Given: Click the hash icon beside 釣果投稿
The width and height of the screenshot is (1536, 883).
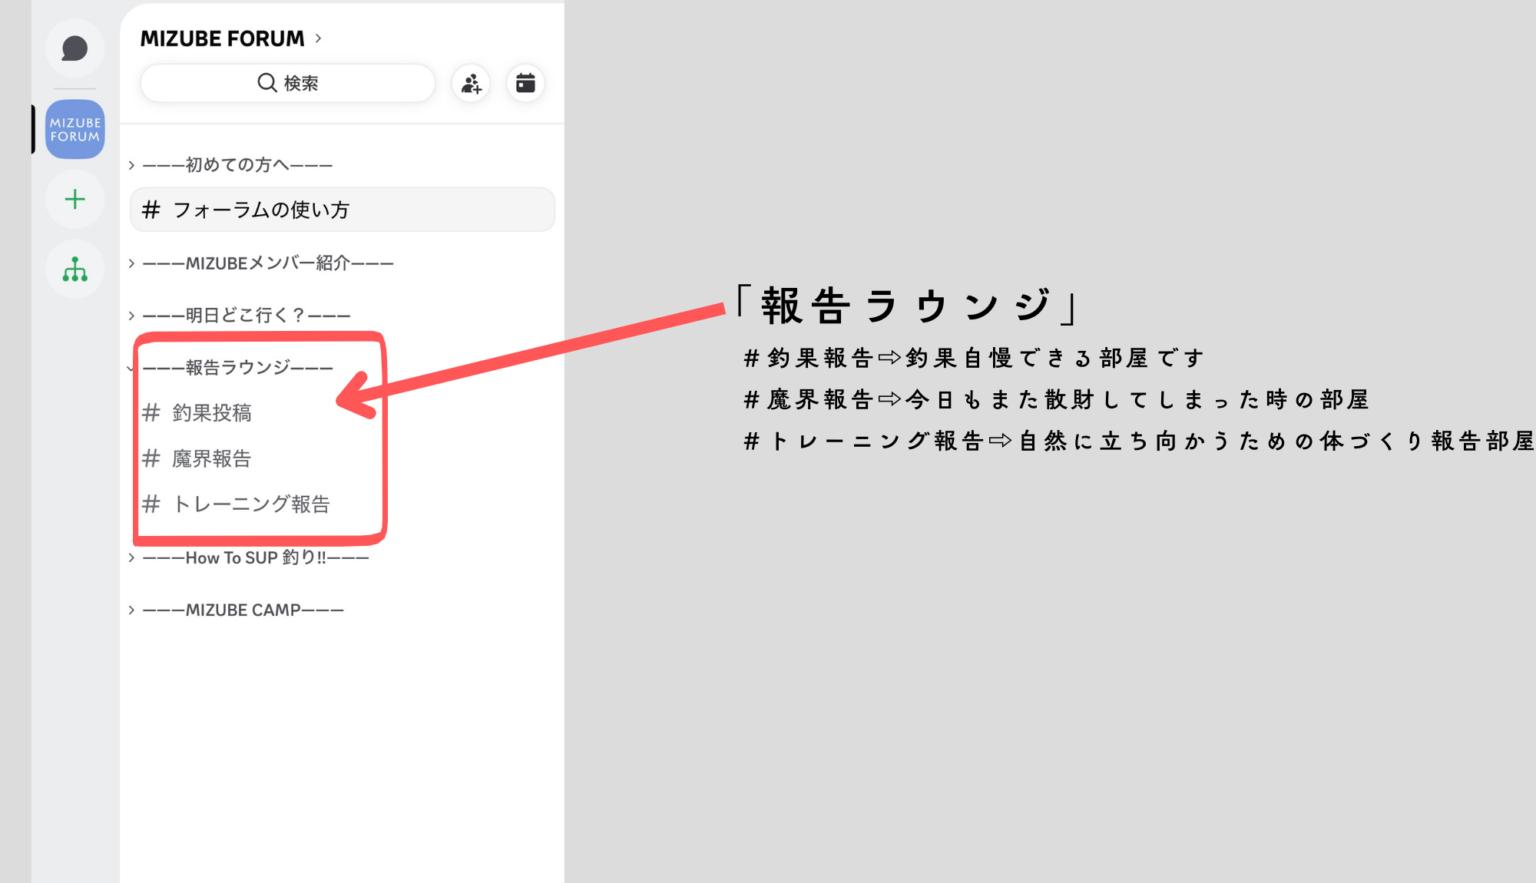Looking at the screenshot, I should point(151,412).
